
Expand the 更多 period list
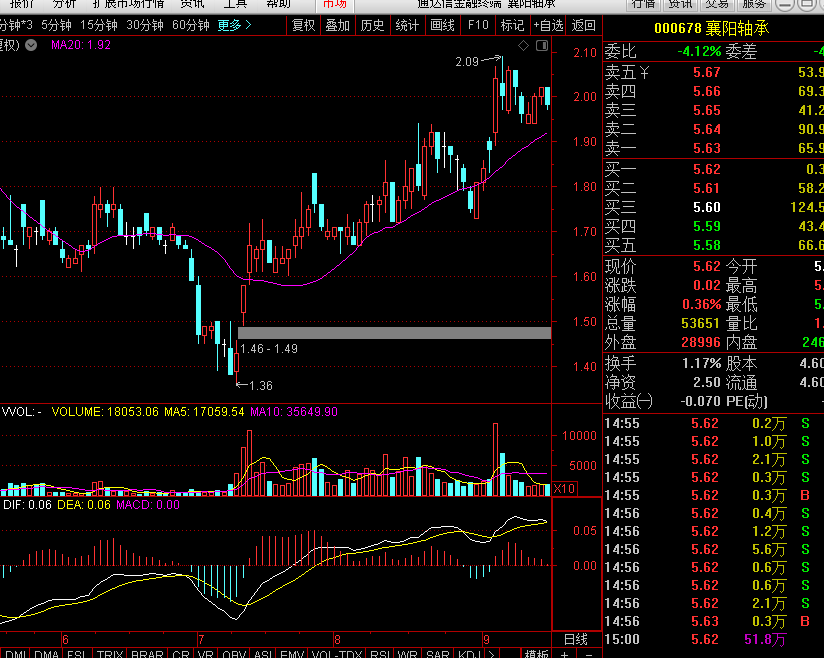click(x=234, y=25)
